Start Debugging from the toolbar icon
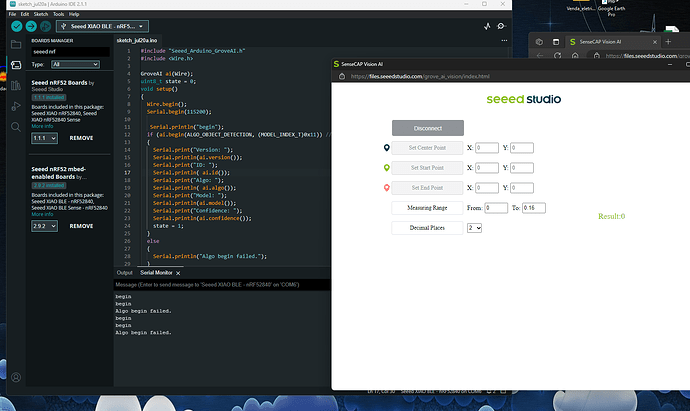The height and width of the screenshot is (411, 690). click(x=45, y=26)
